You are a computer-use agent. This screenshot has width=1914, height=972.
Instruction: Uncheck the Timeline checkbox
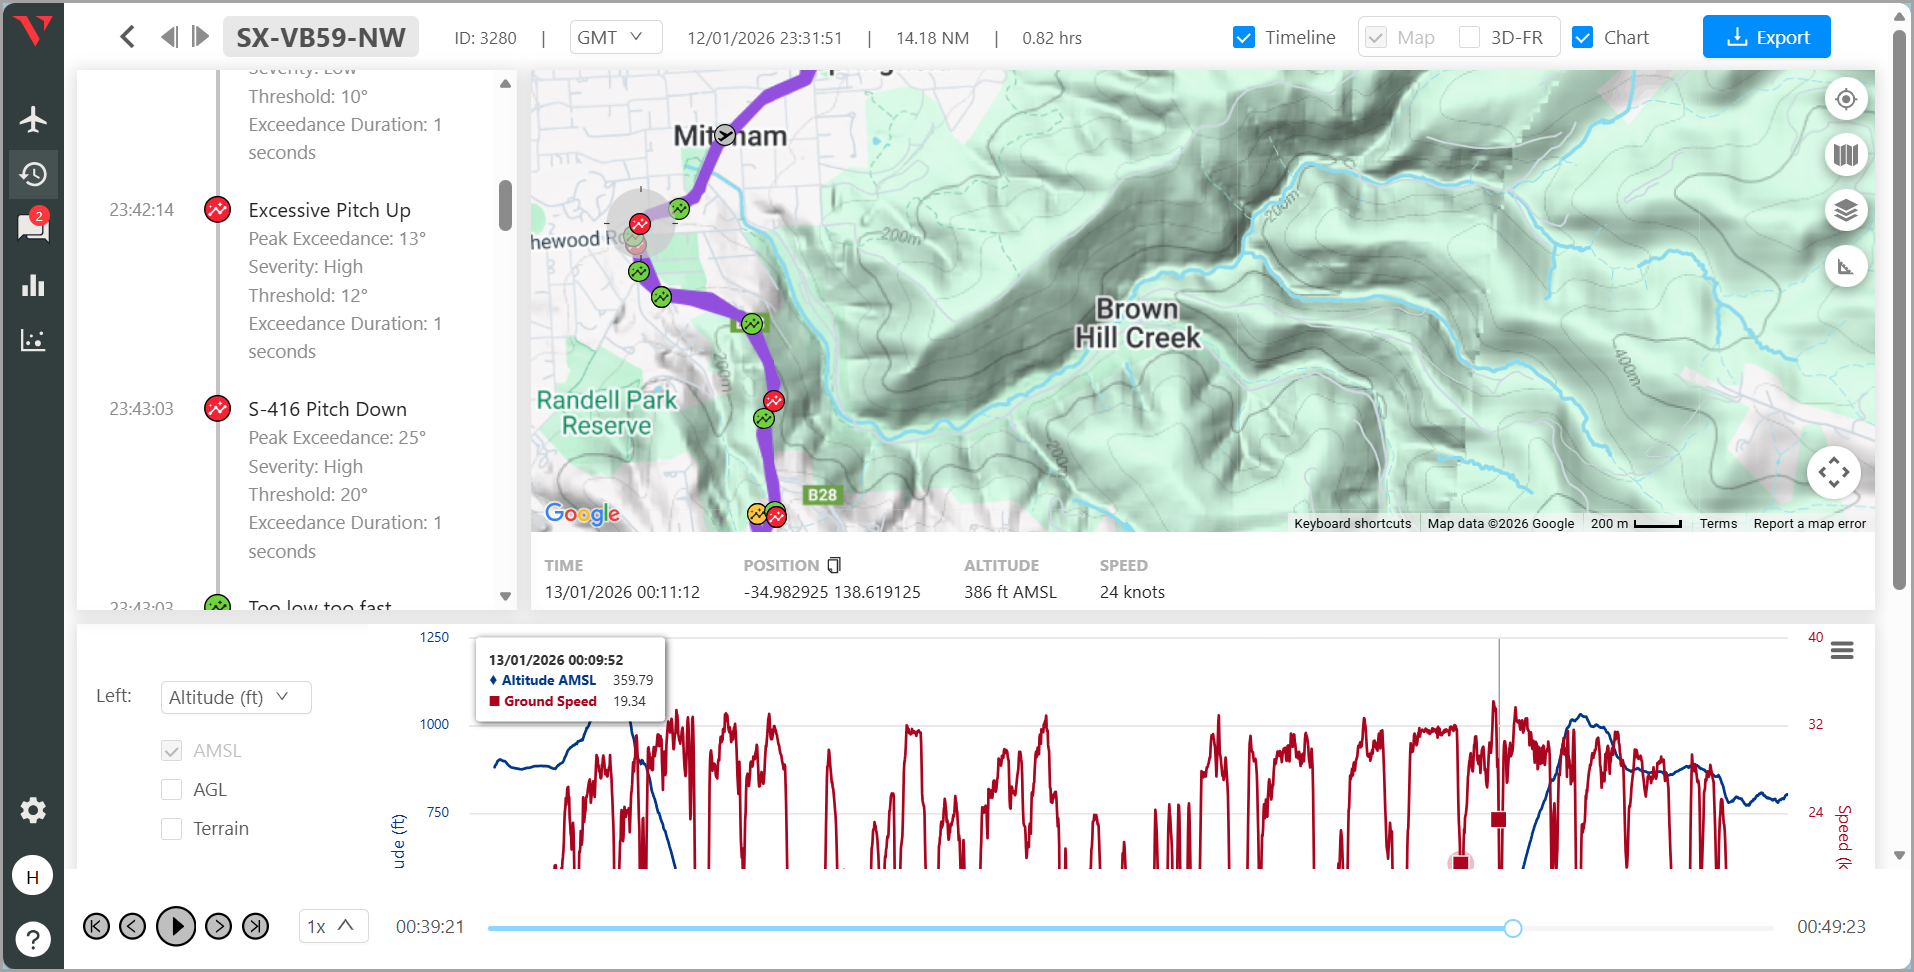click(x=1244, y=38)
